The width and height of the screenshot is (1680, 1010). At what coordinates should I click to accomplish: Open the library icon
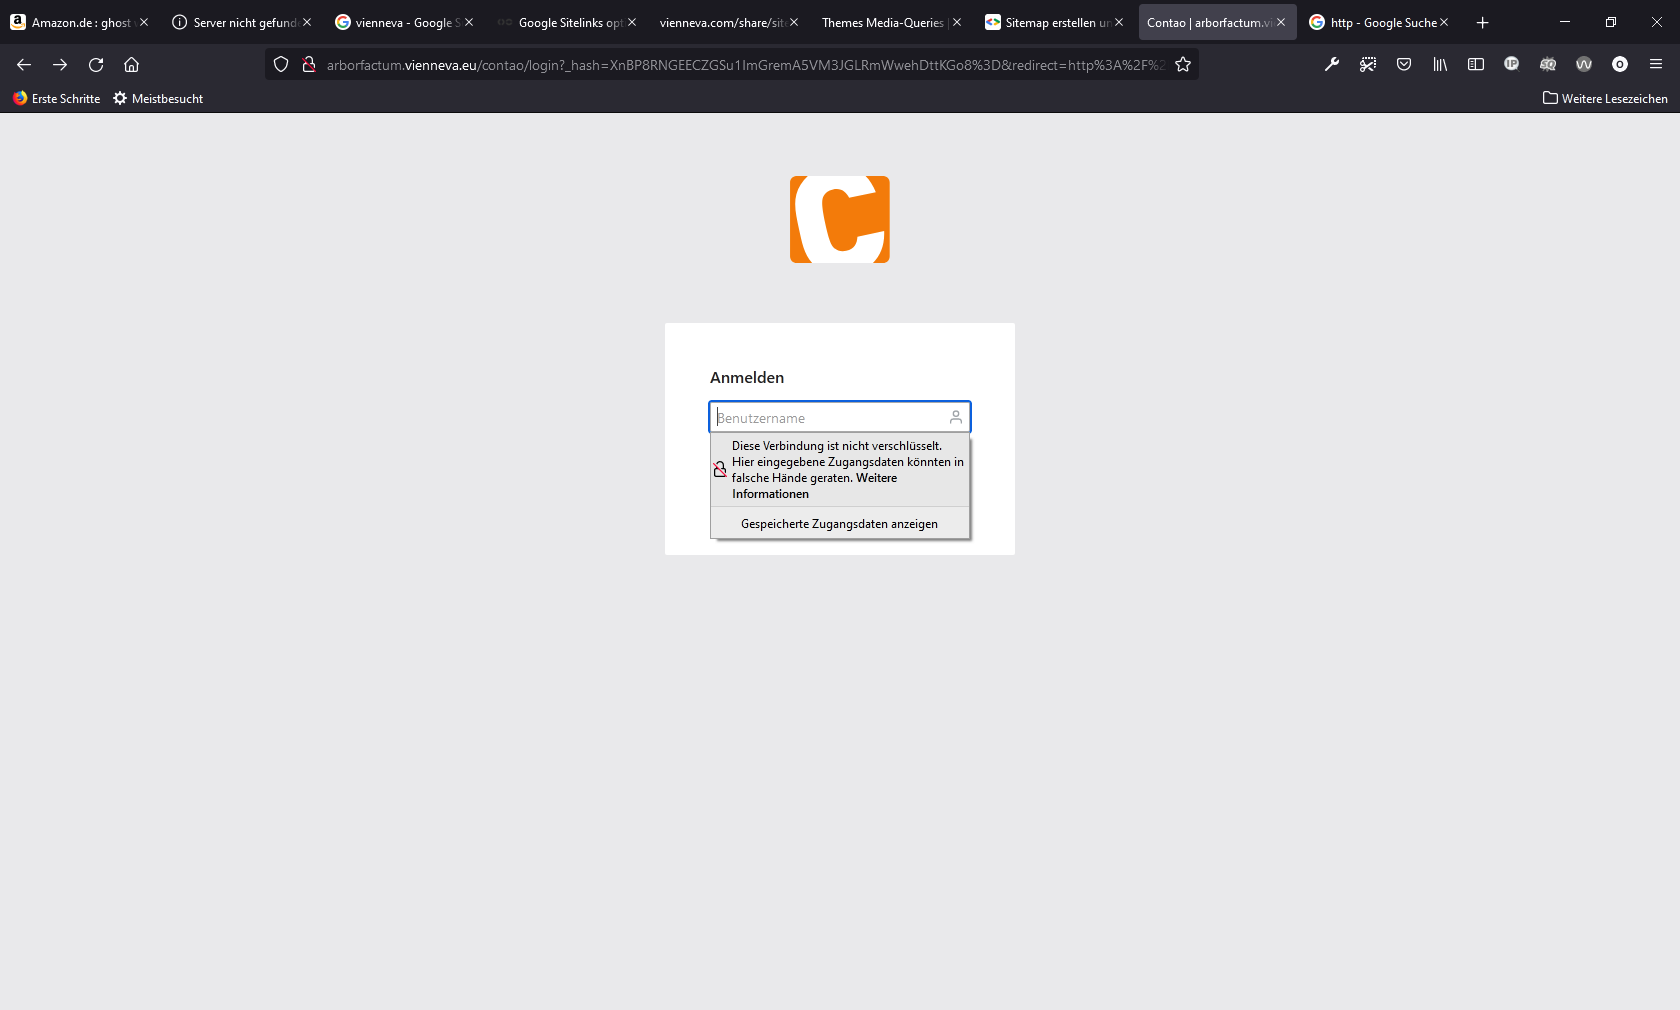(x=1440, y=65)
